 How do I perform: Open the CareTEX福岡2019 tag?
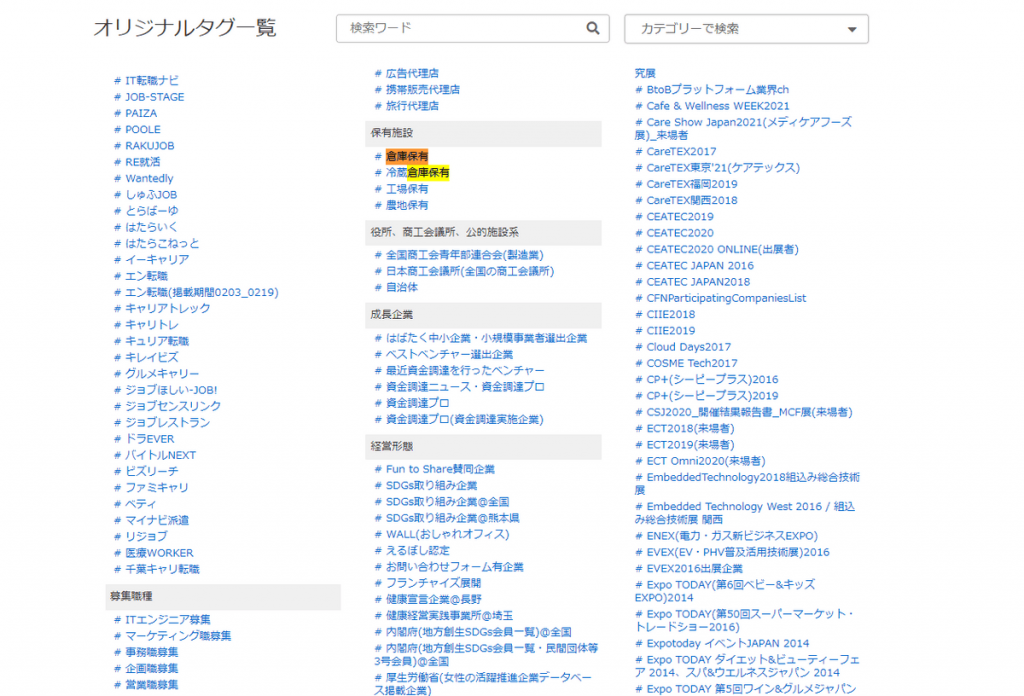click(692, 184)
